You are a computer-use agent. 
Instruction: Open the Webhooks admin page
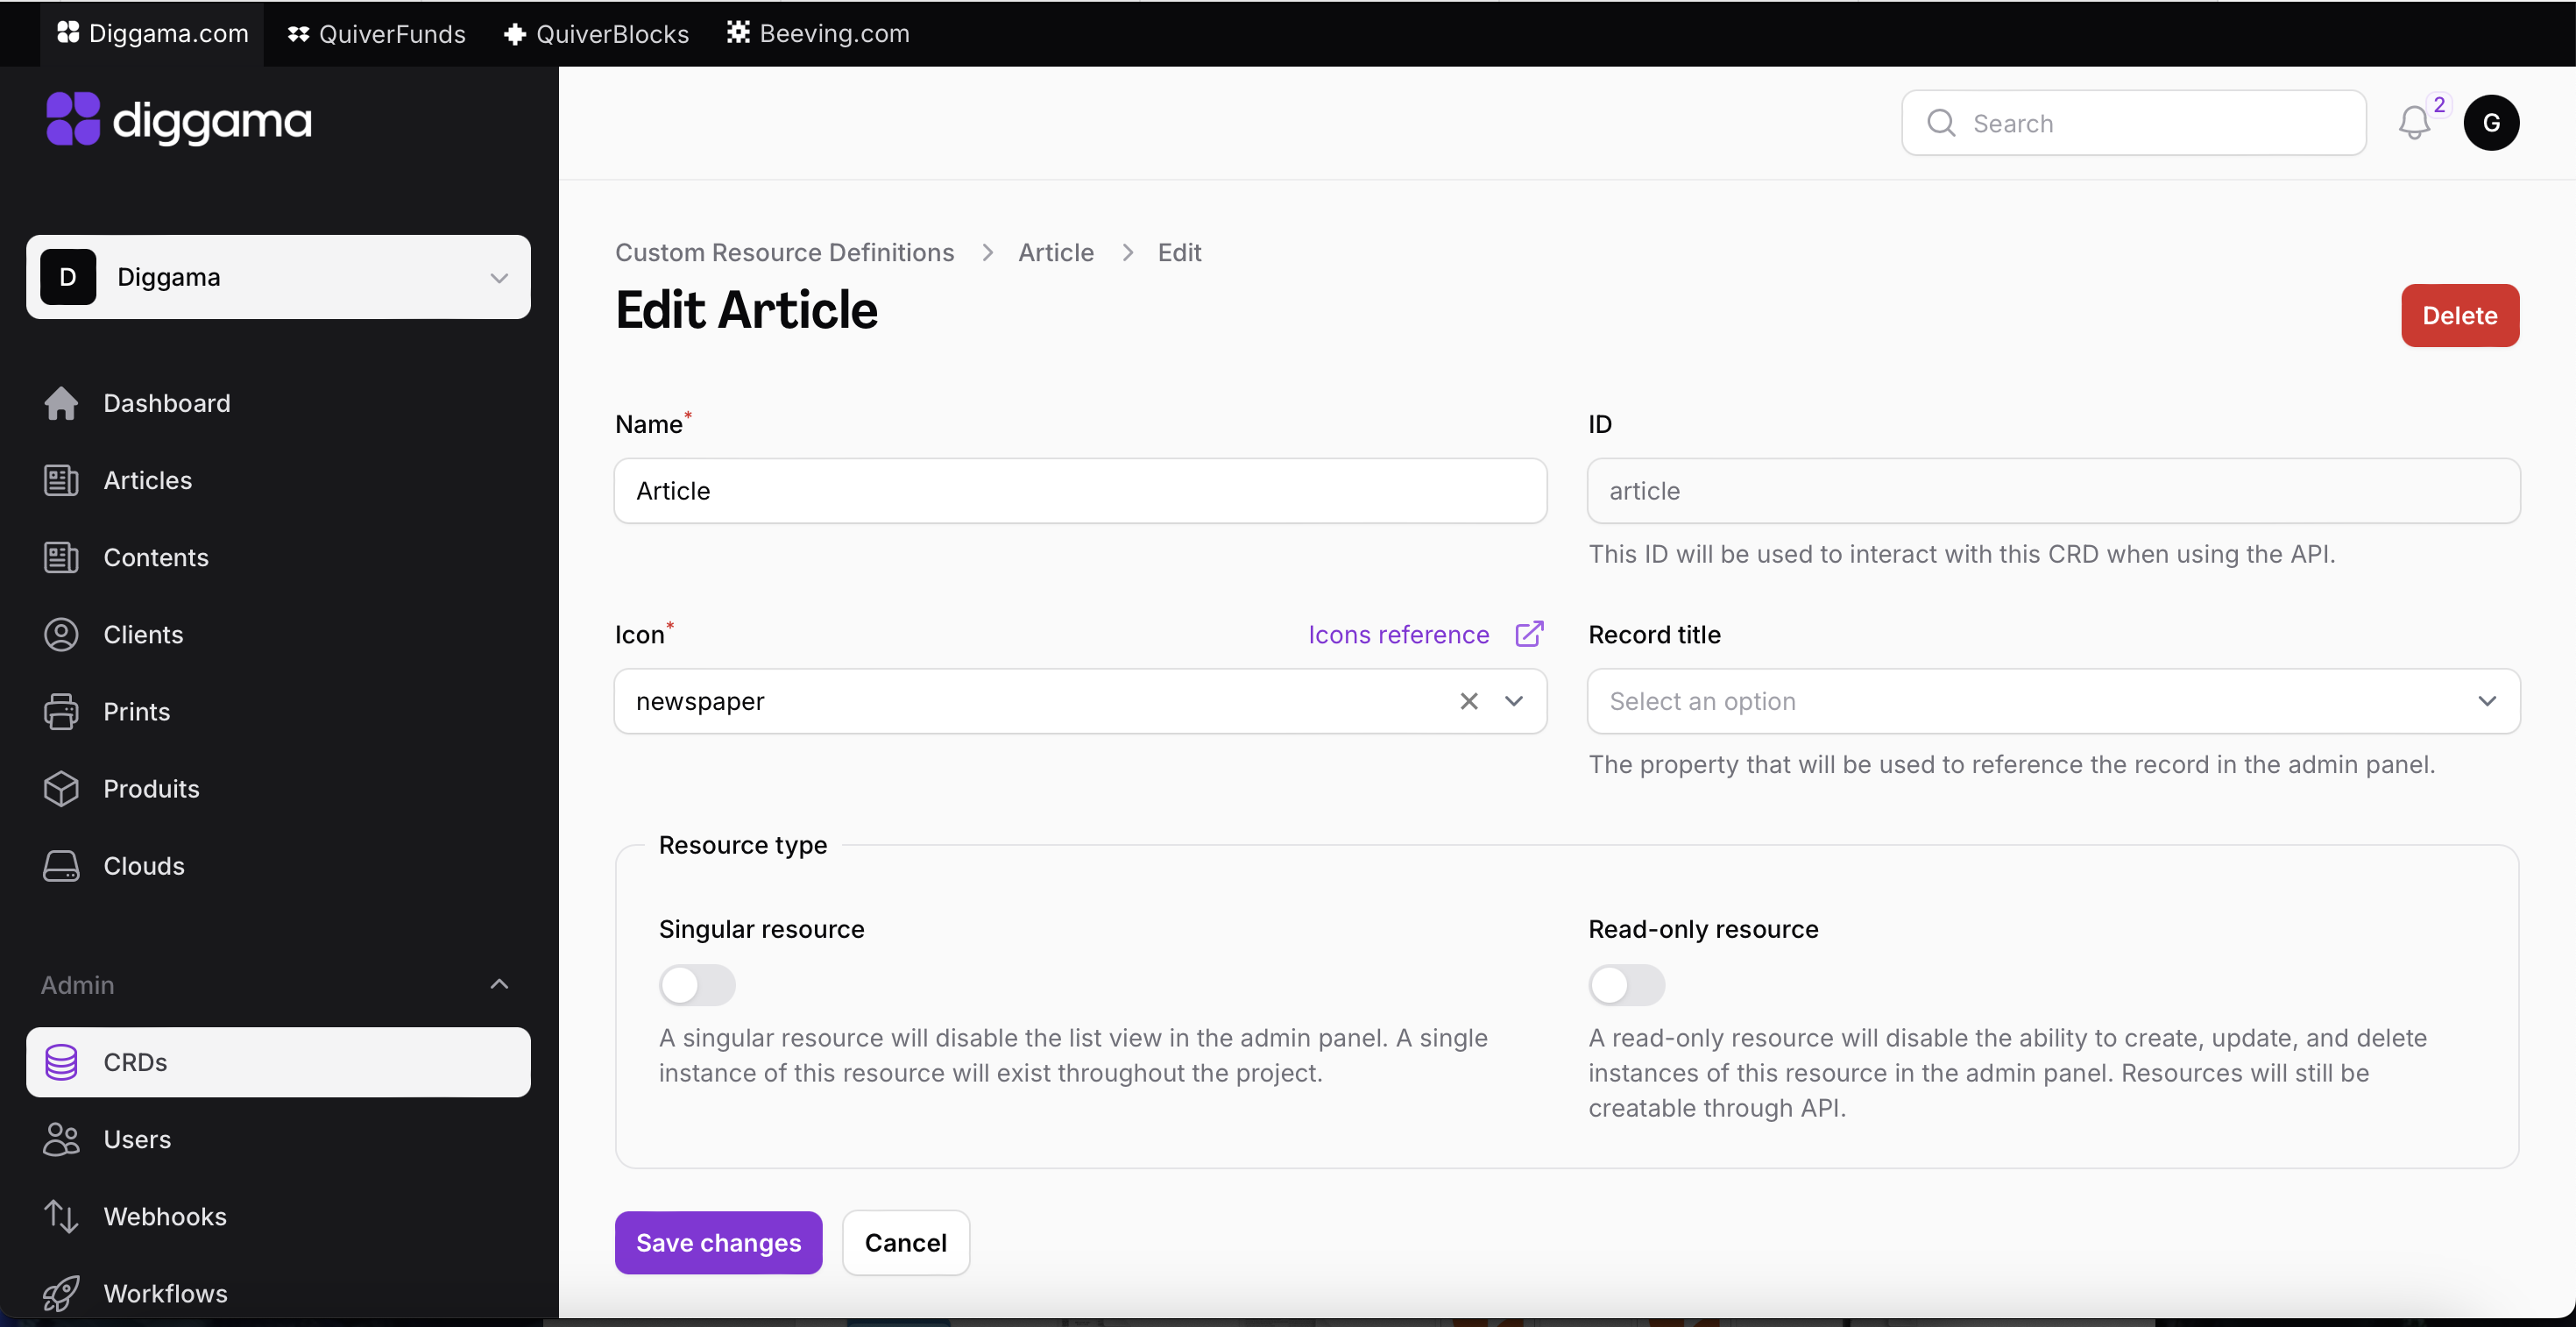coord(165,1216)
